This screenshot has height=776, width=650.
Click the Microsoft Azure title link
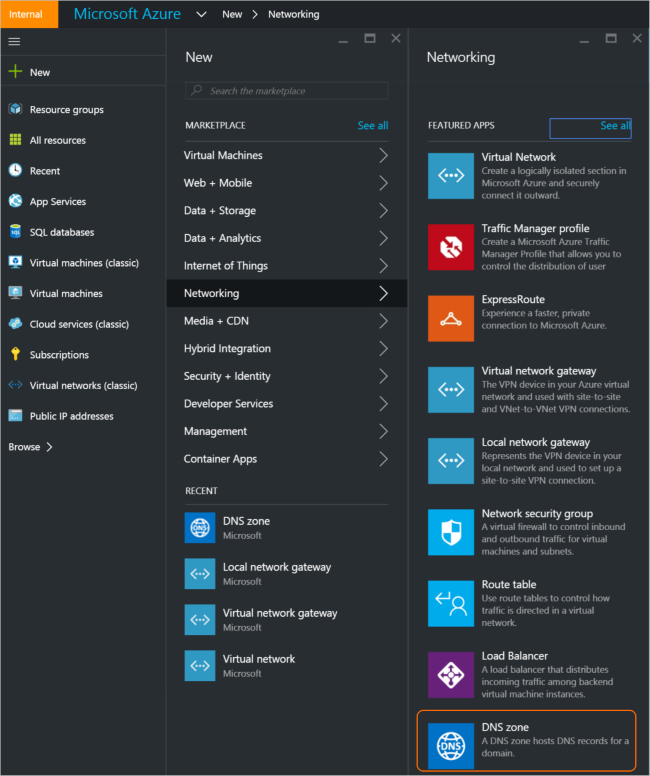pos(127,14)
